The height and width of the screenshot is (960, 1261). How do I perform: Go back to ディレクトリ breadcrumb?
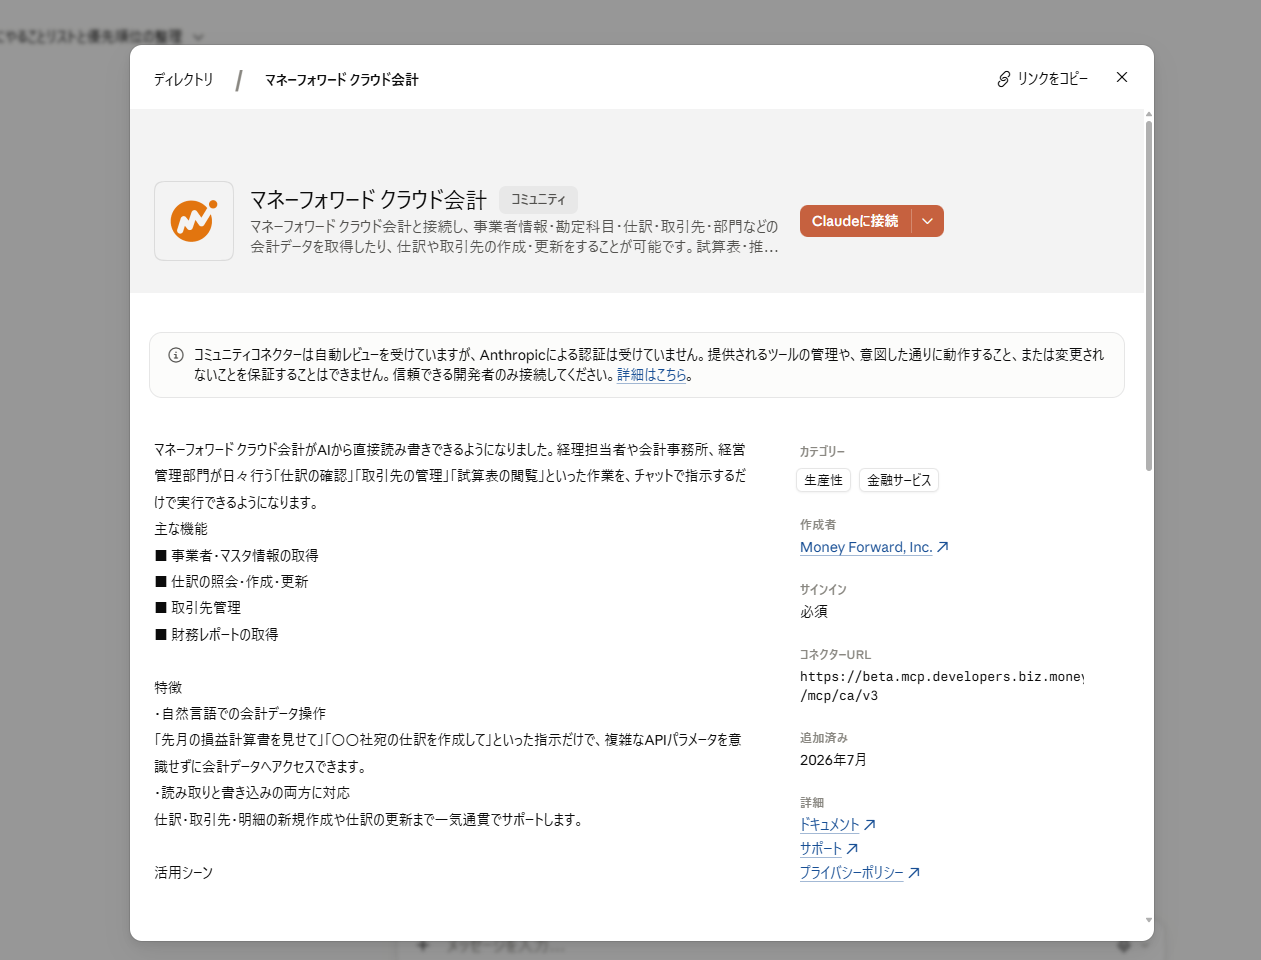coord(183,79)
